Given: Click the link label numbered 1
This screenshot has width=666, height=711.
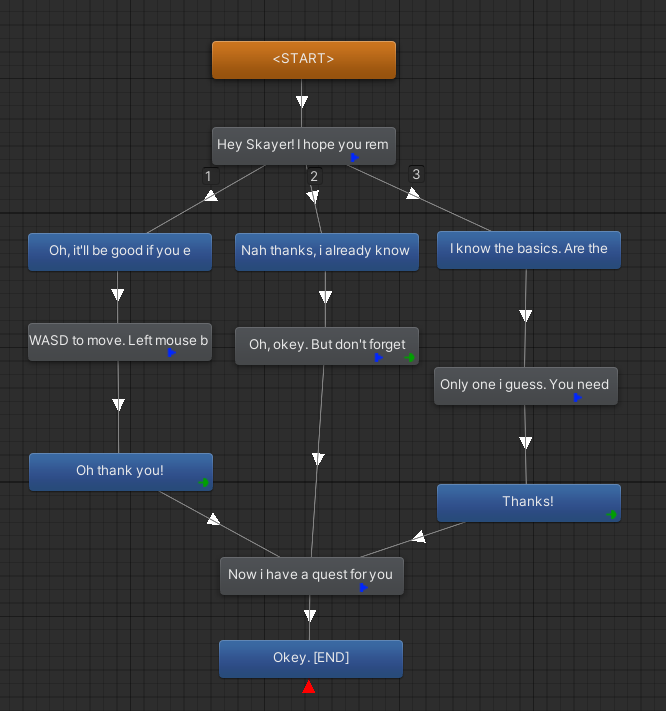Looking at the screenshot, I should coord(208,176).
